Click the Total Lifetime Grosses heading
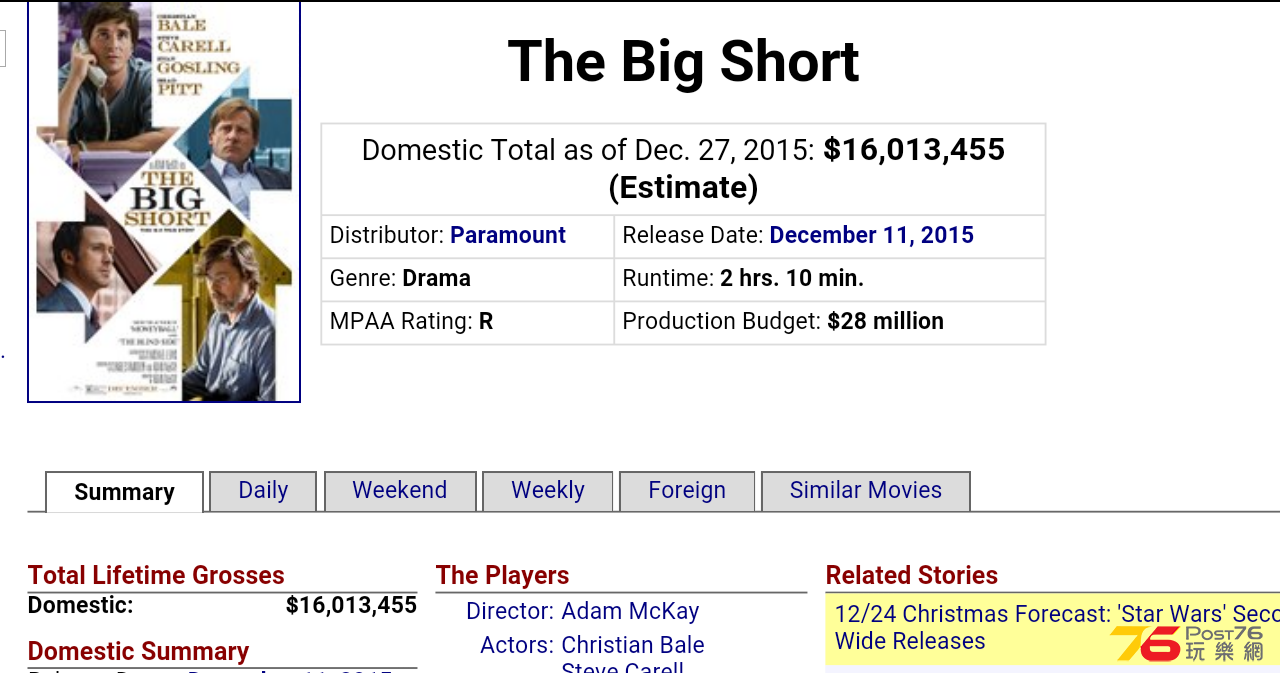The image size is (1280, 674). coord(156,575)
